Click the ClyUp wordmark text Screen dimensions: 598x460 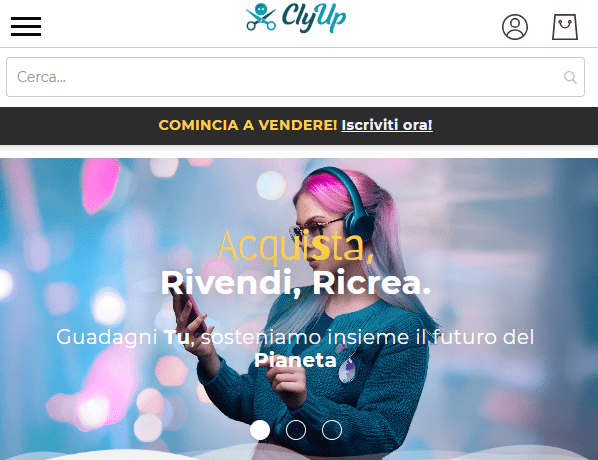[x=314, y=17]
